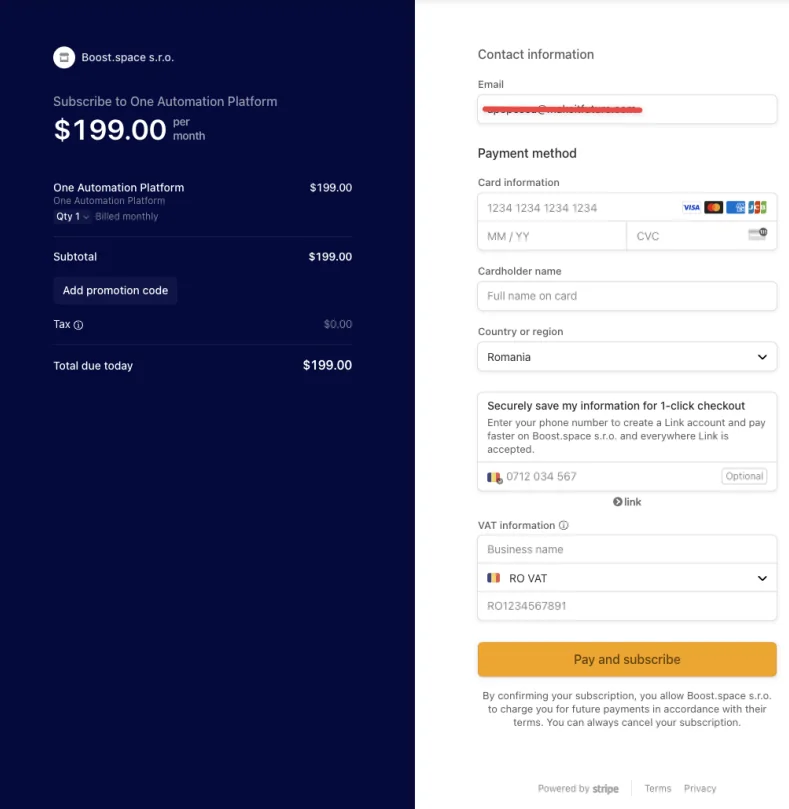
Task: Click the VAT information info icon
Action: click(563, 525)
